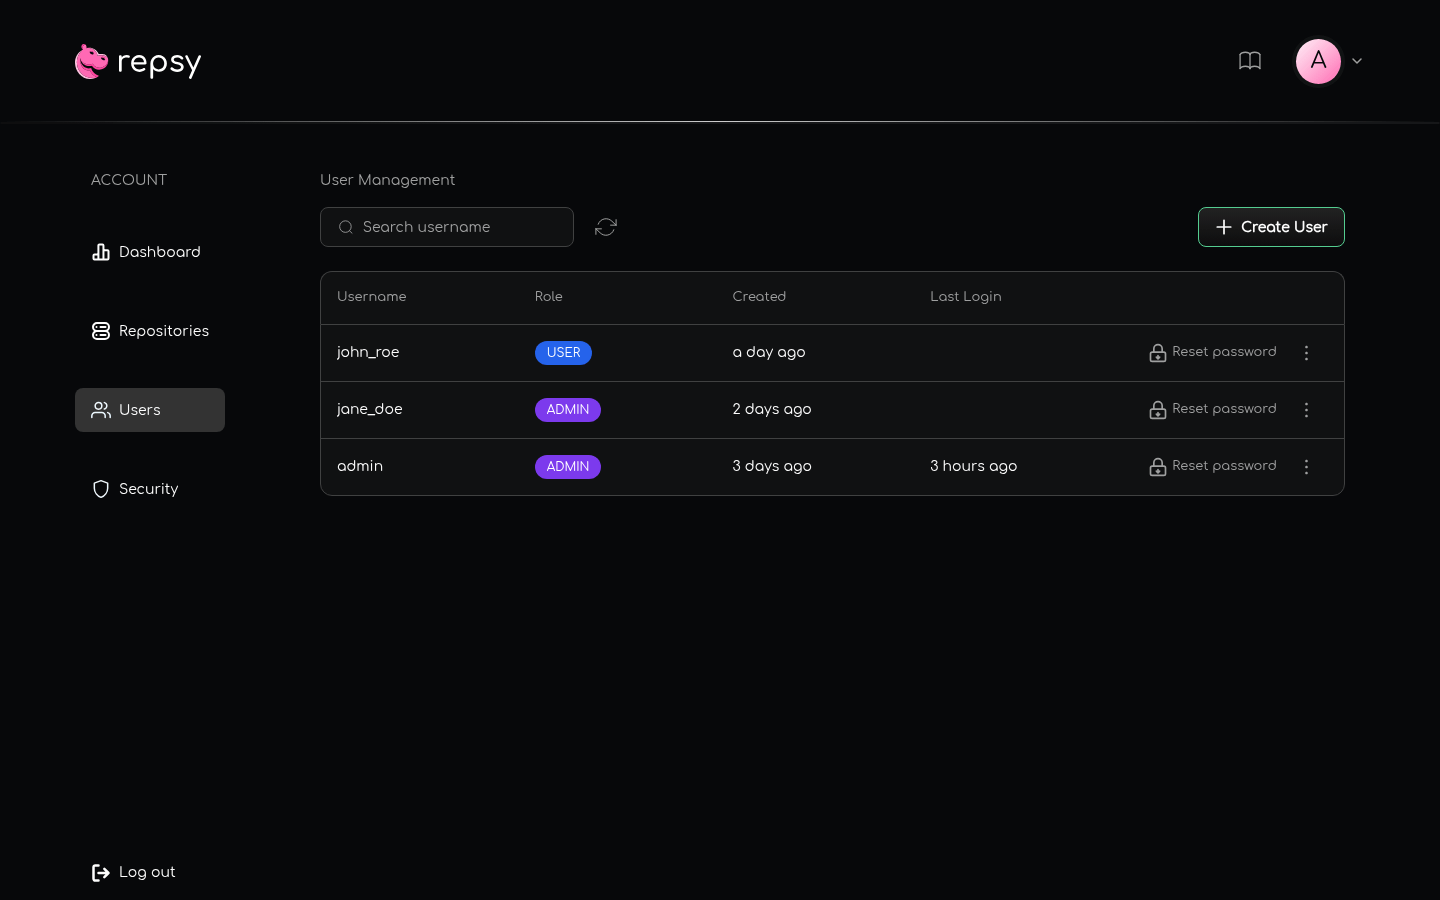Click the 'a day ago' created value

click(769, 352)
